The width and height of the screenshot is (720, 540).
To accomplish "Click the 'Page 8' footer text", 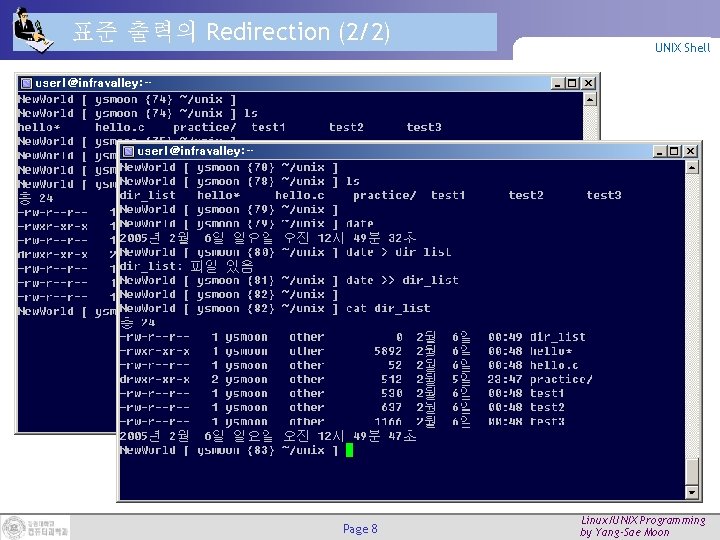I will pyautogui.click(x=360, y=529).
